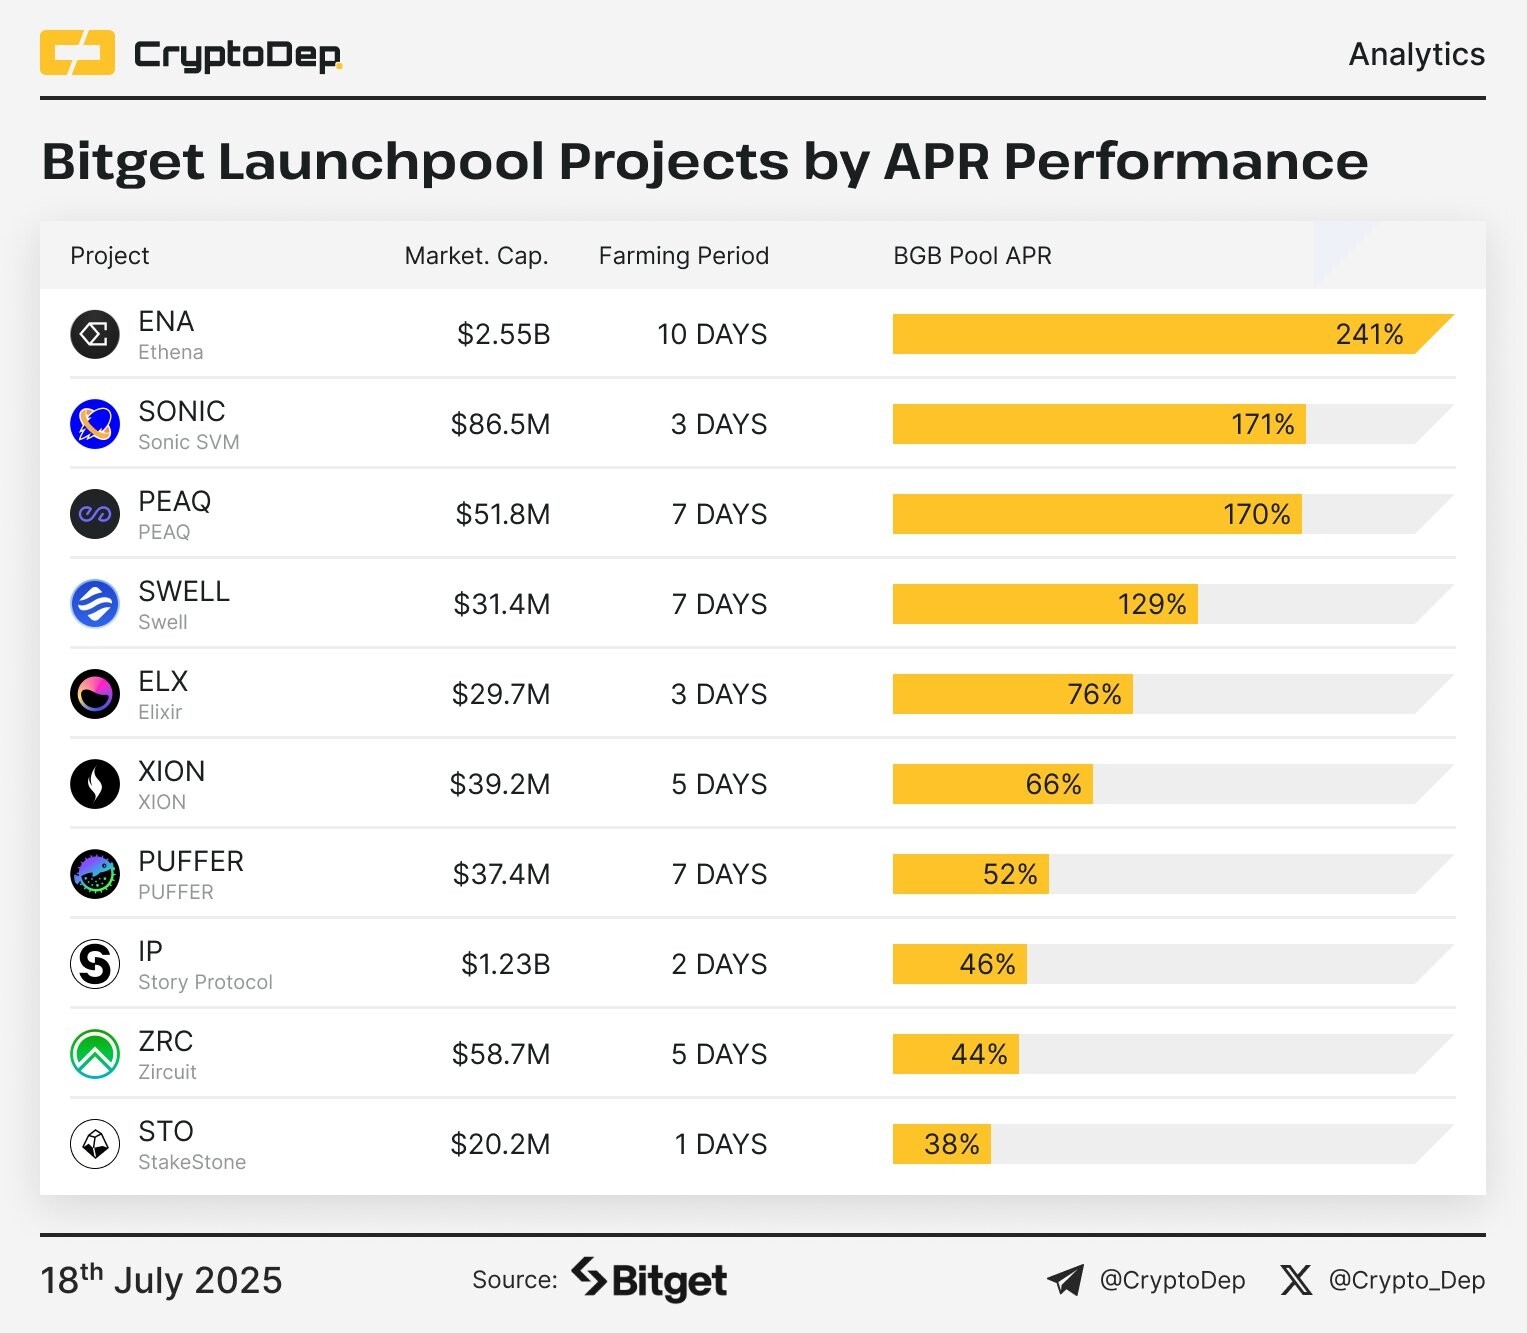Click the $31.4M market cap value
The width and height of the screenshot is (1527, 1333).
(x=502, y=604)
